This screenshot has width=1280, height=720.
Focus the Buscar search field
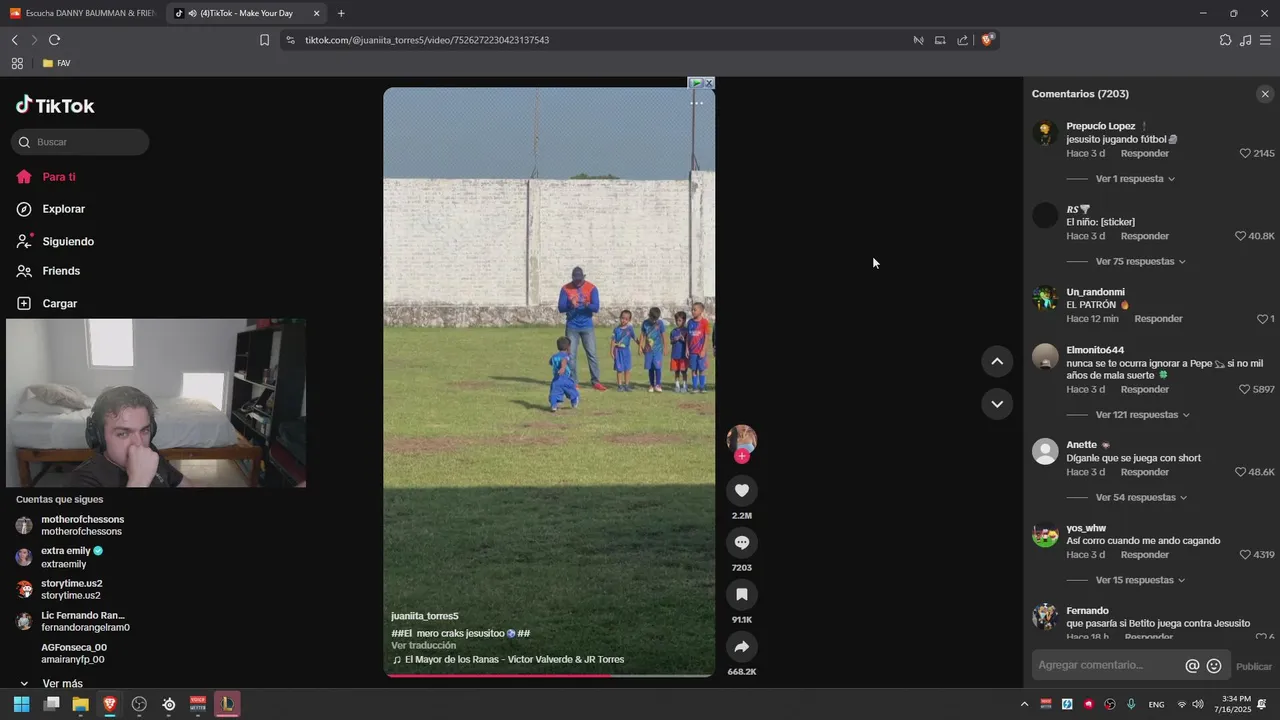point(80,142)
